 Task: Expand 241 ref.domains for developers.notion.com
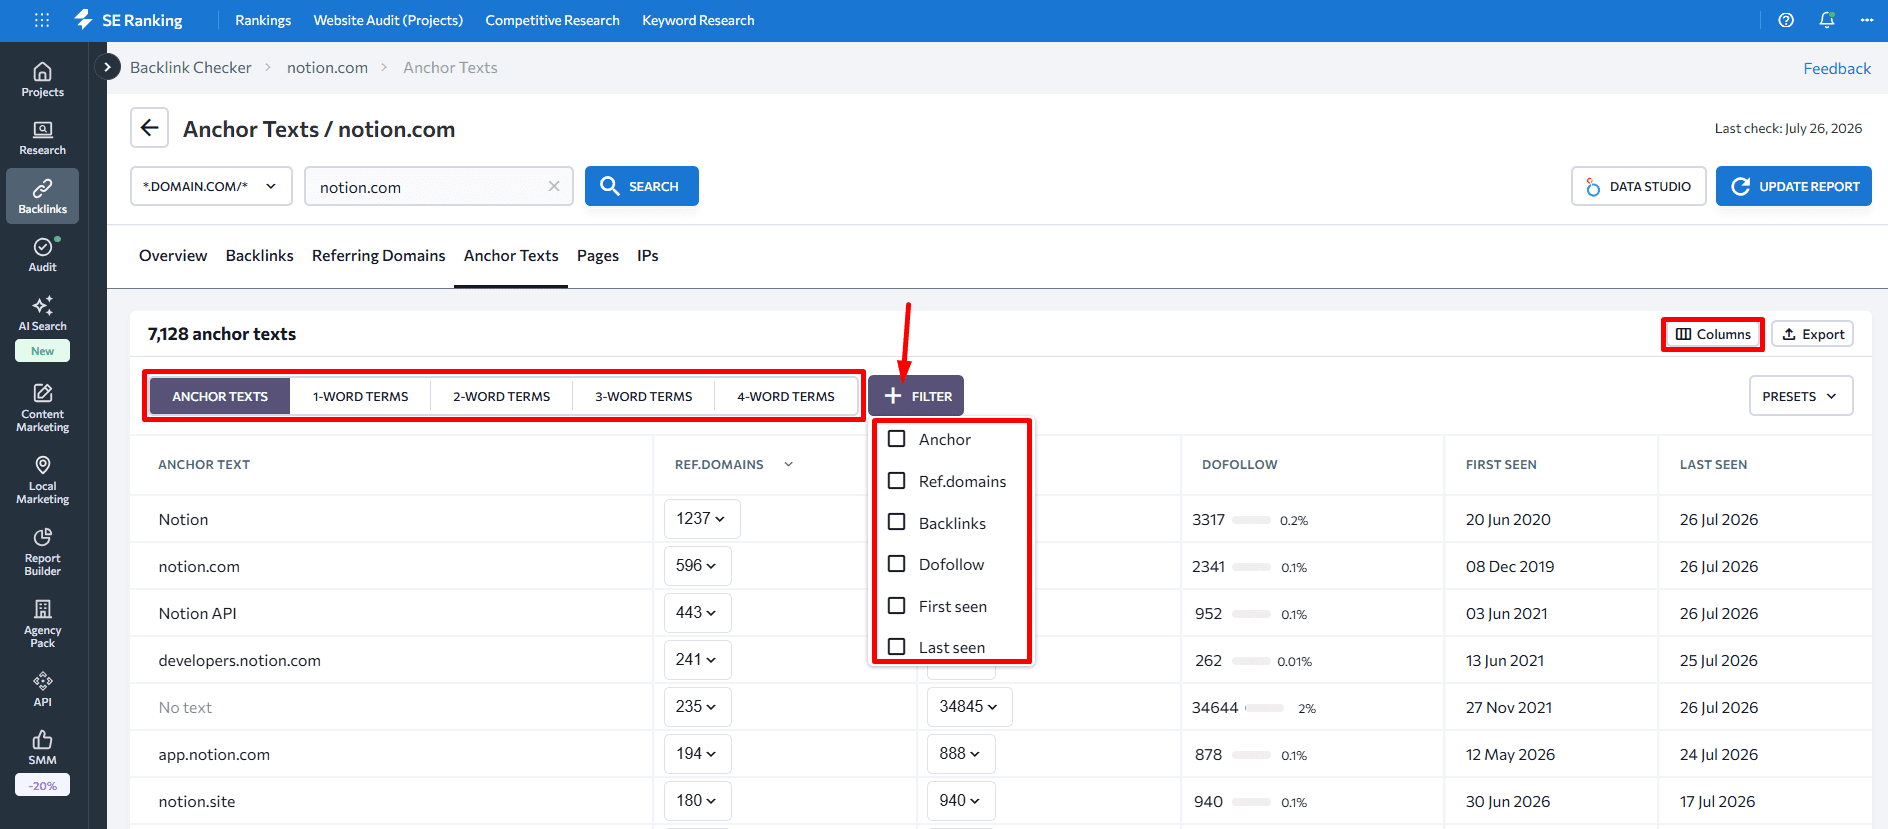pyautogui.click(x=697, y=660)
